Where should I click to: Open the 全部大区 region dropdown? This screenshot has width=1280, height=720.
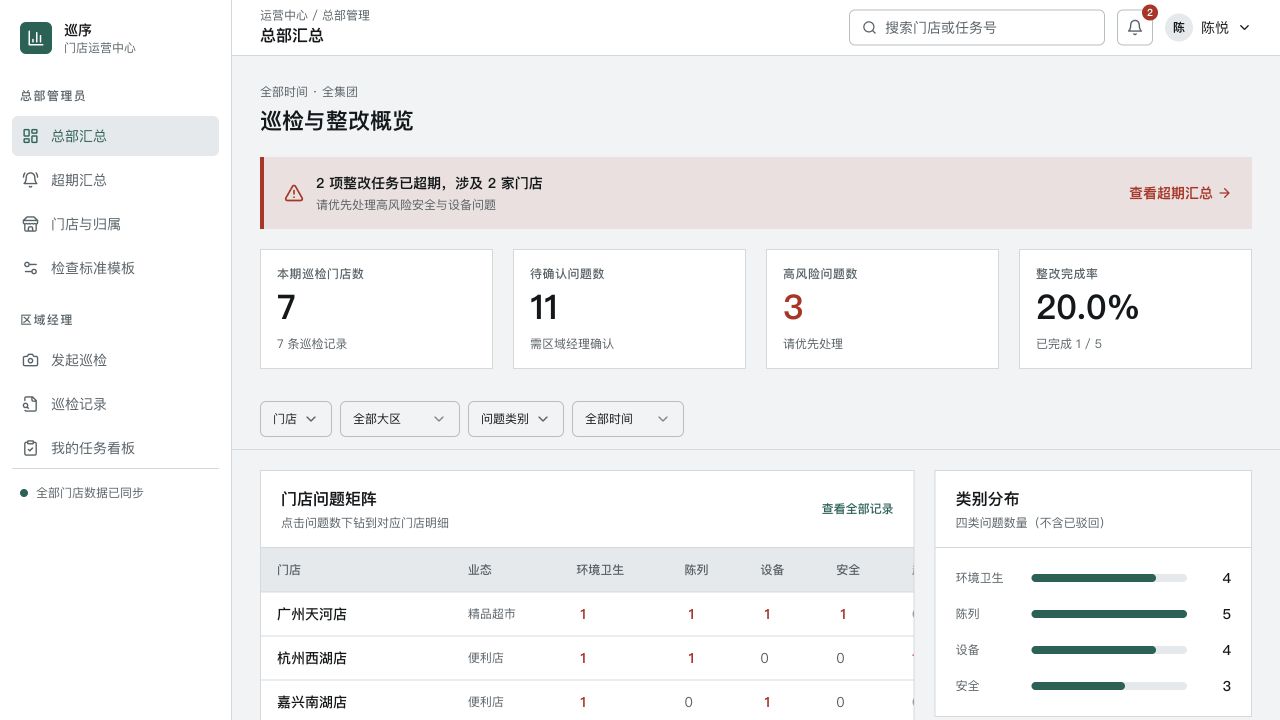(x=400, y=419)
